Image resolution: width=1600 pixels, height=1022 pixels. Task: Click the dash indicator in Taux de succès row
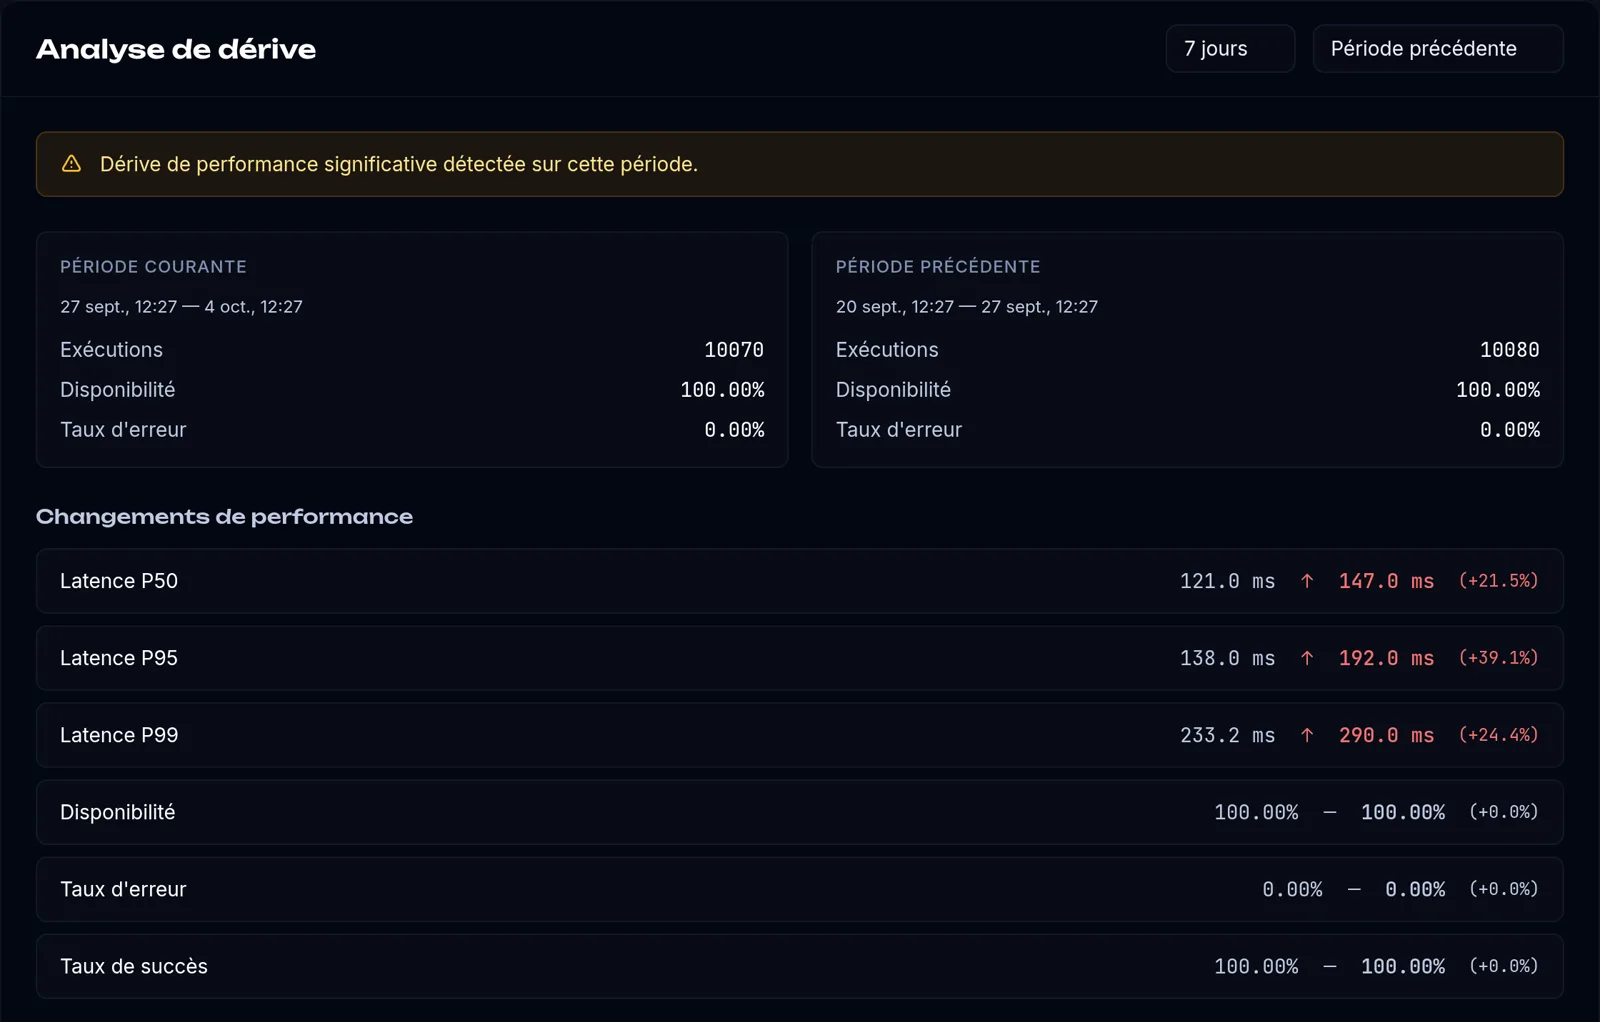click(x=1330, y=967)
